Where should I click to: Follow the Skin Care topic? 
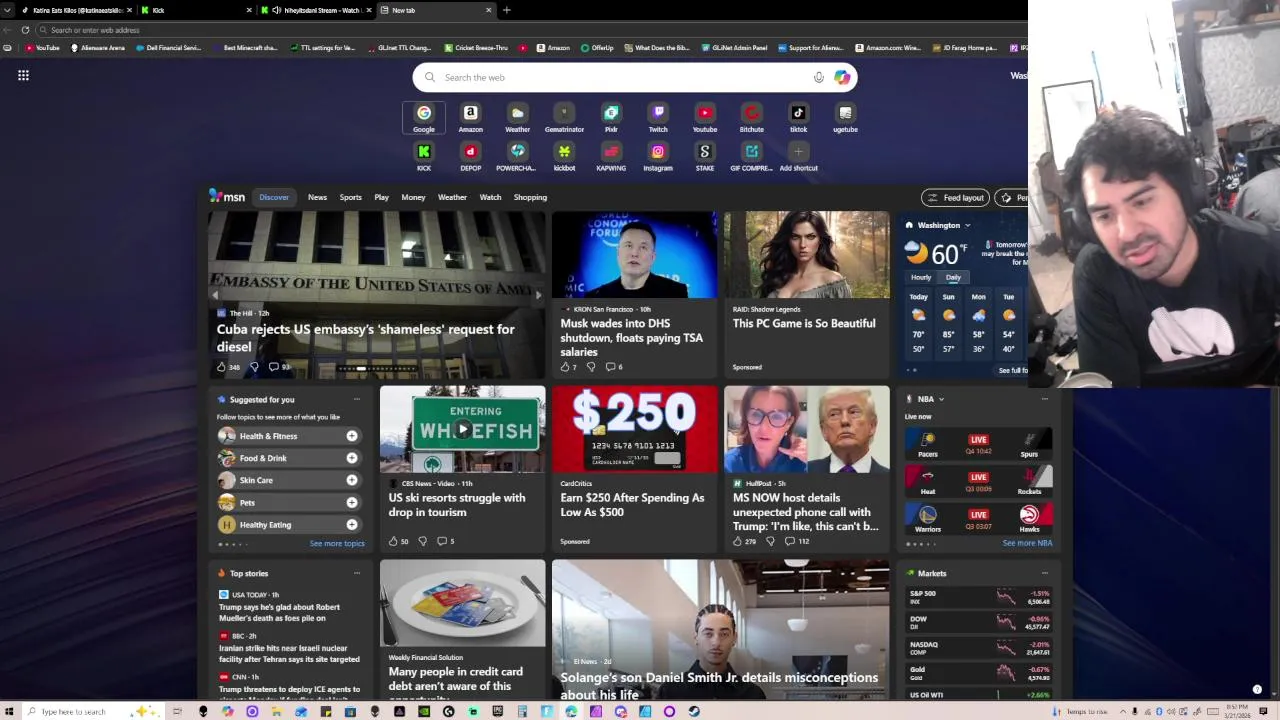(x=352, y=480)
